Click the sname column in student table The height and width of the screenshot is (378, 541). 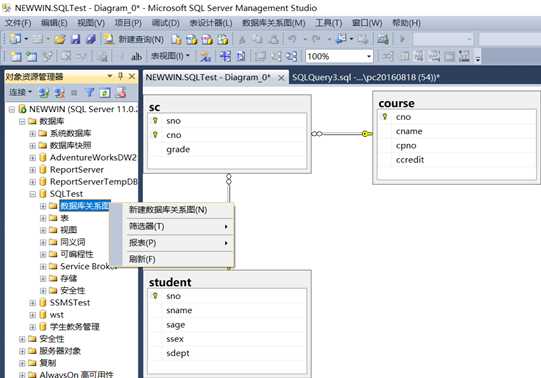(x=179, y=310)
